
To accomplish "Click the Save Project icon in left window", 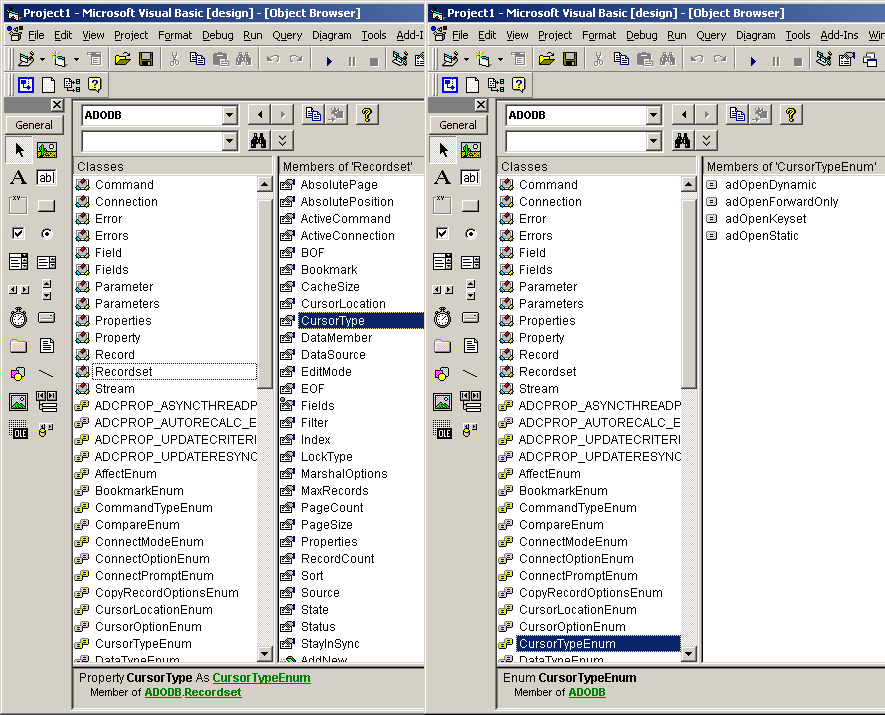I will pos(146,59).
